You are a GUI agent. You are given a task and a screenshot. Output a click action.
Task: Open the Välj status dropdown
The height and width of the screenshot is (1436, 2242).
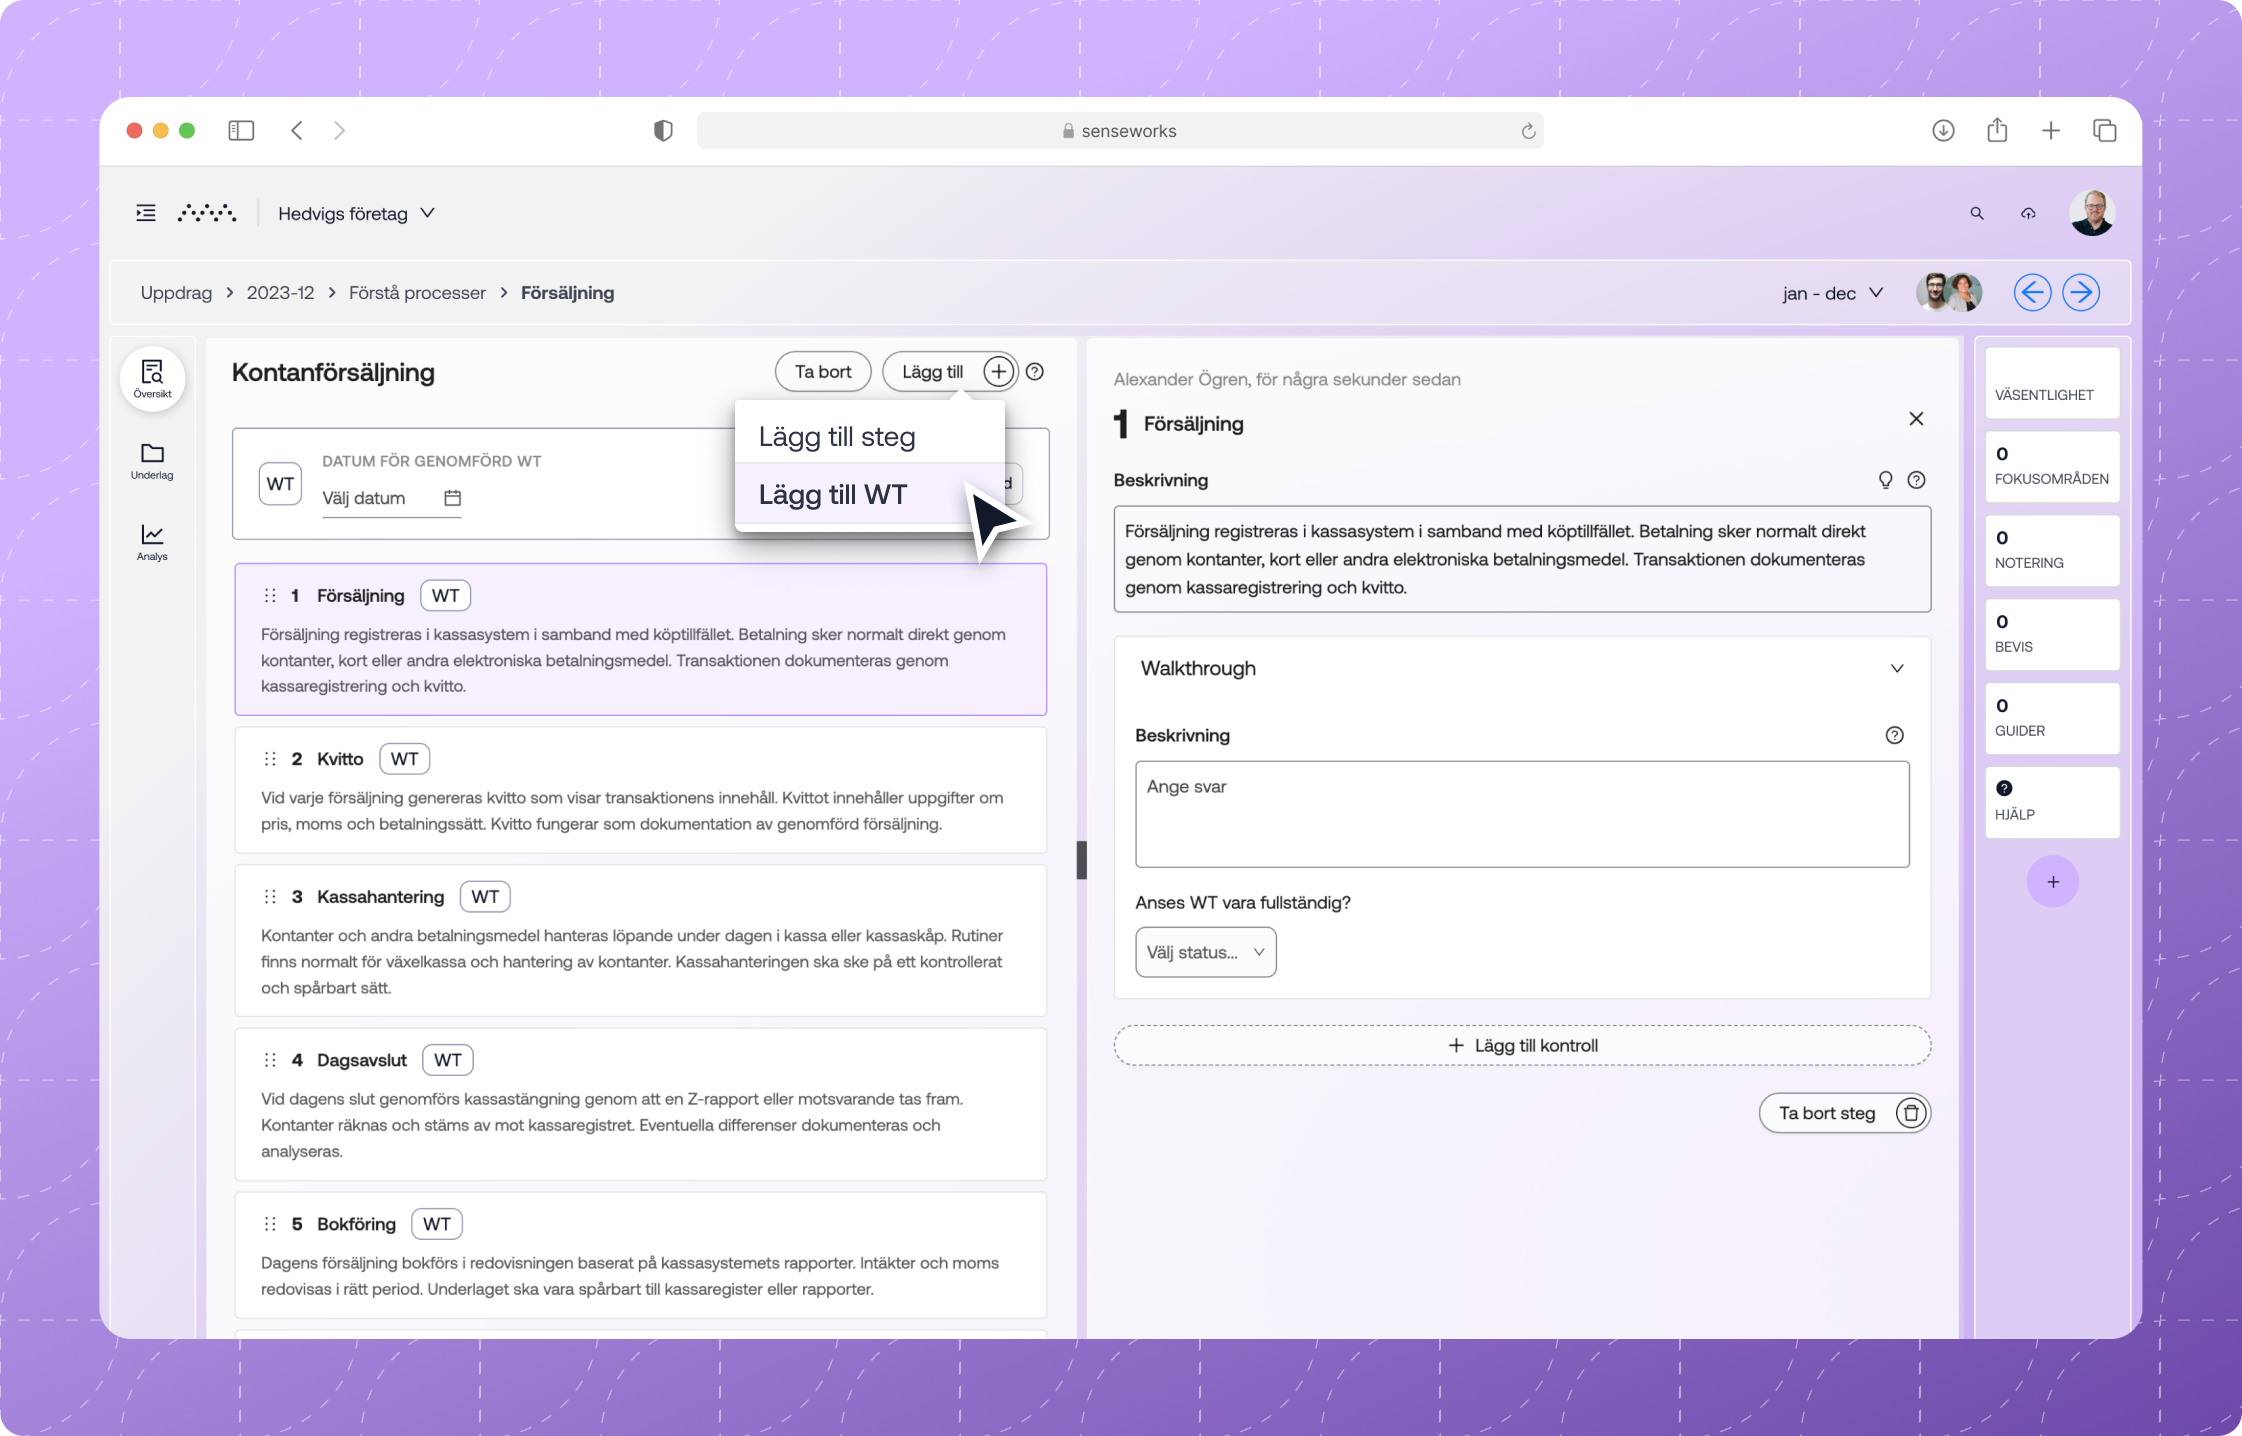click(x=1205, y=952)
